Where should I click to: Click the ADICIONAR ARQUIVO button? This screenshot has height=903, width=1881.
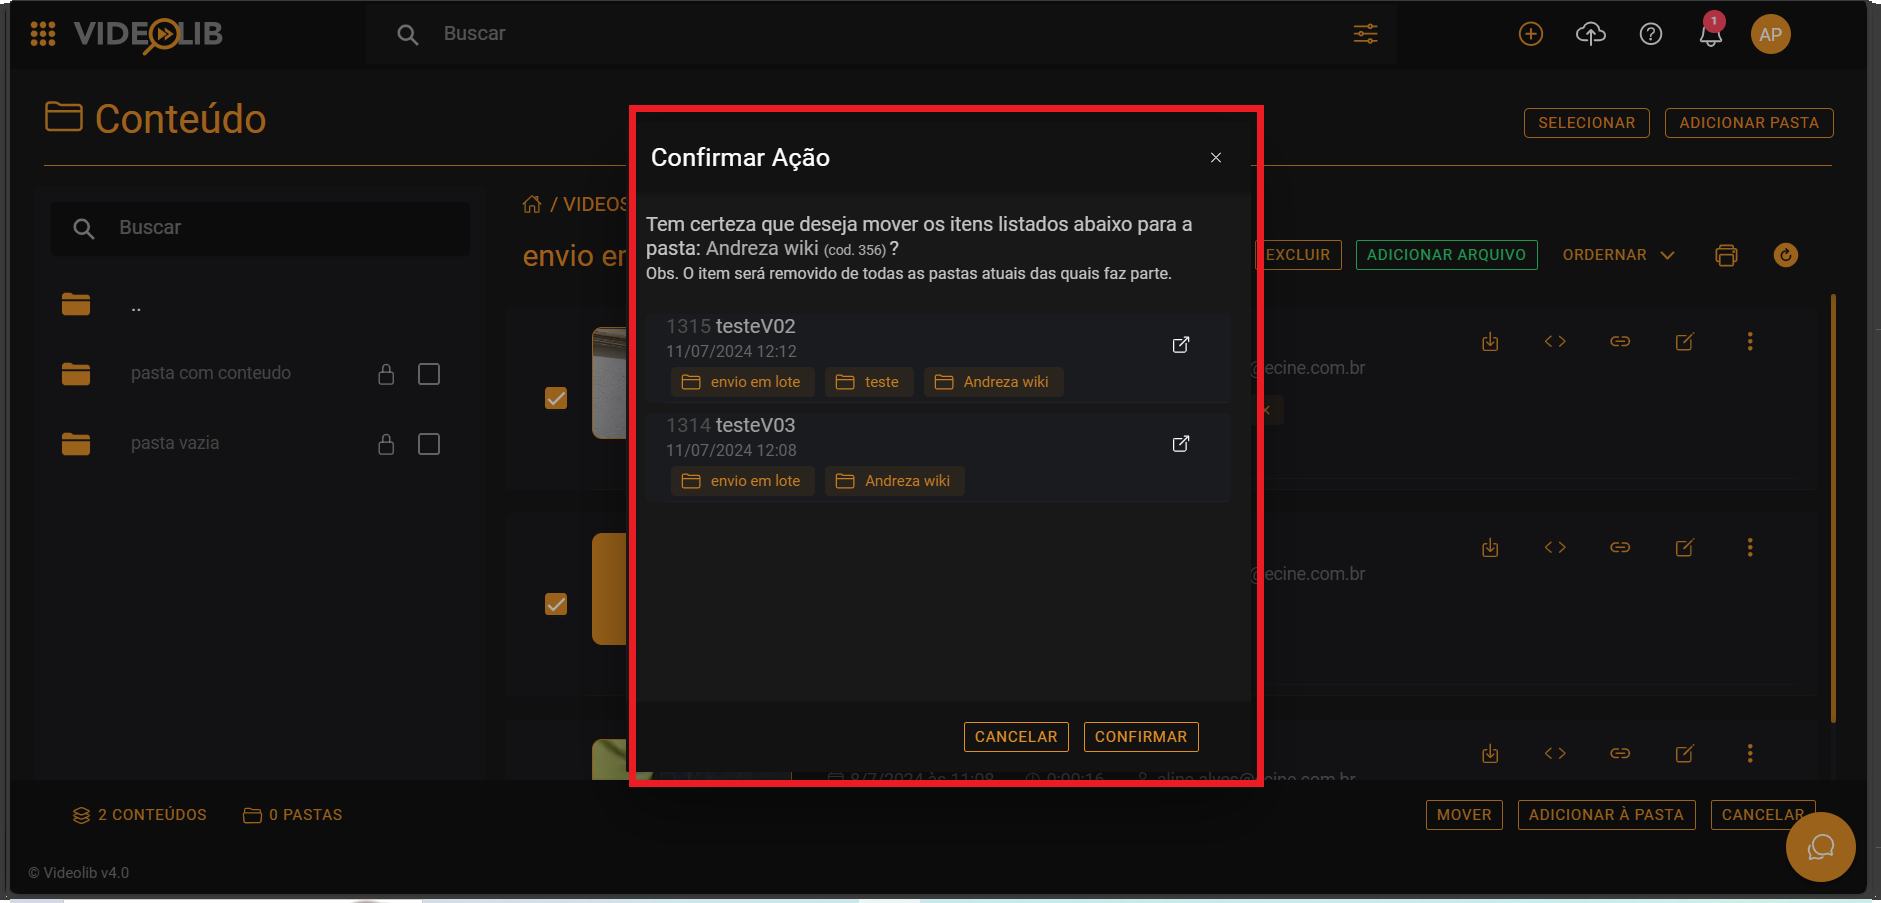[x=1446, y=255]
